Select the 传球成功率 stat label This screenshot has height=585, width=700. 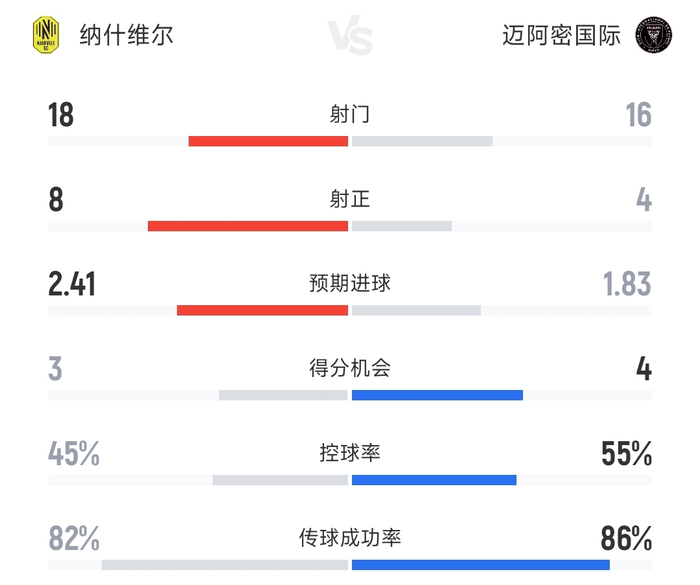point(350,537)
